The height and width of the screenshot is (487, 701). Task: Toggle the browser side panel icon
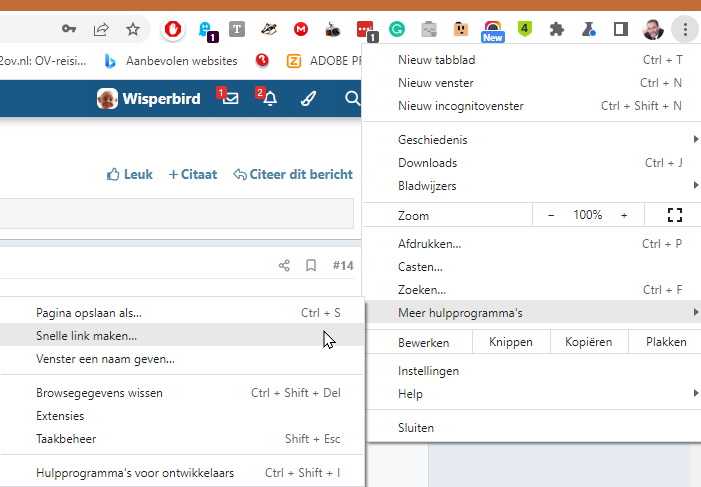click(621, 29)
